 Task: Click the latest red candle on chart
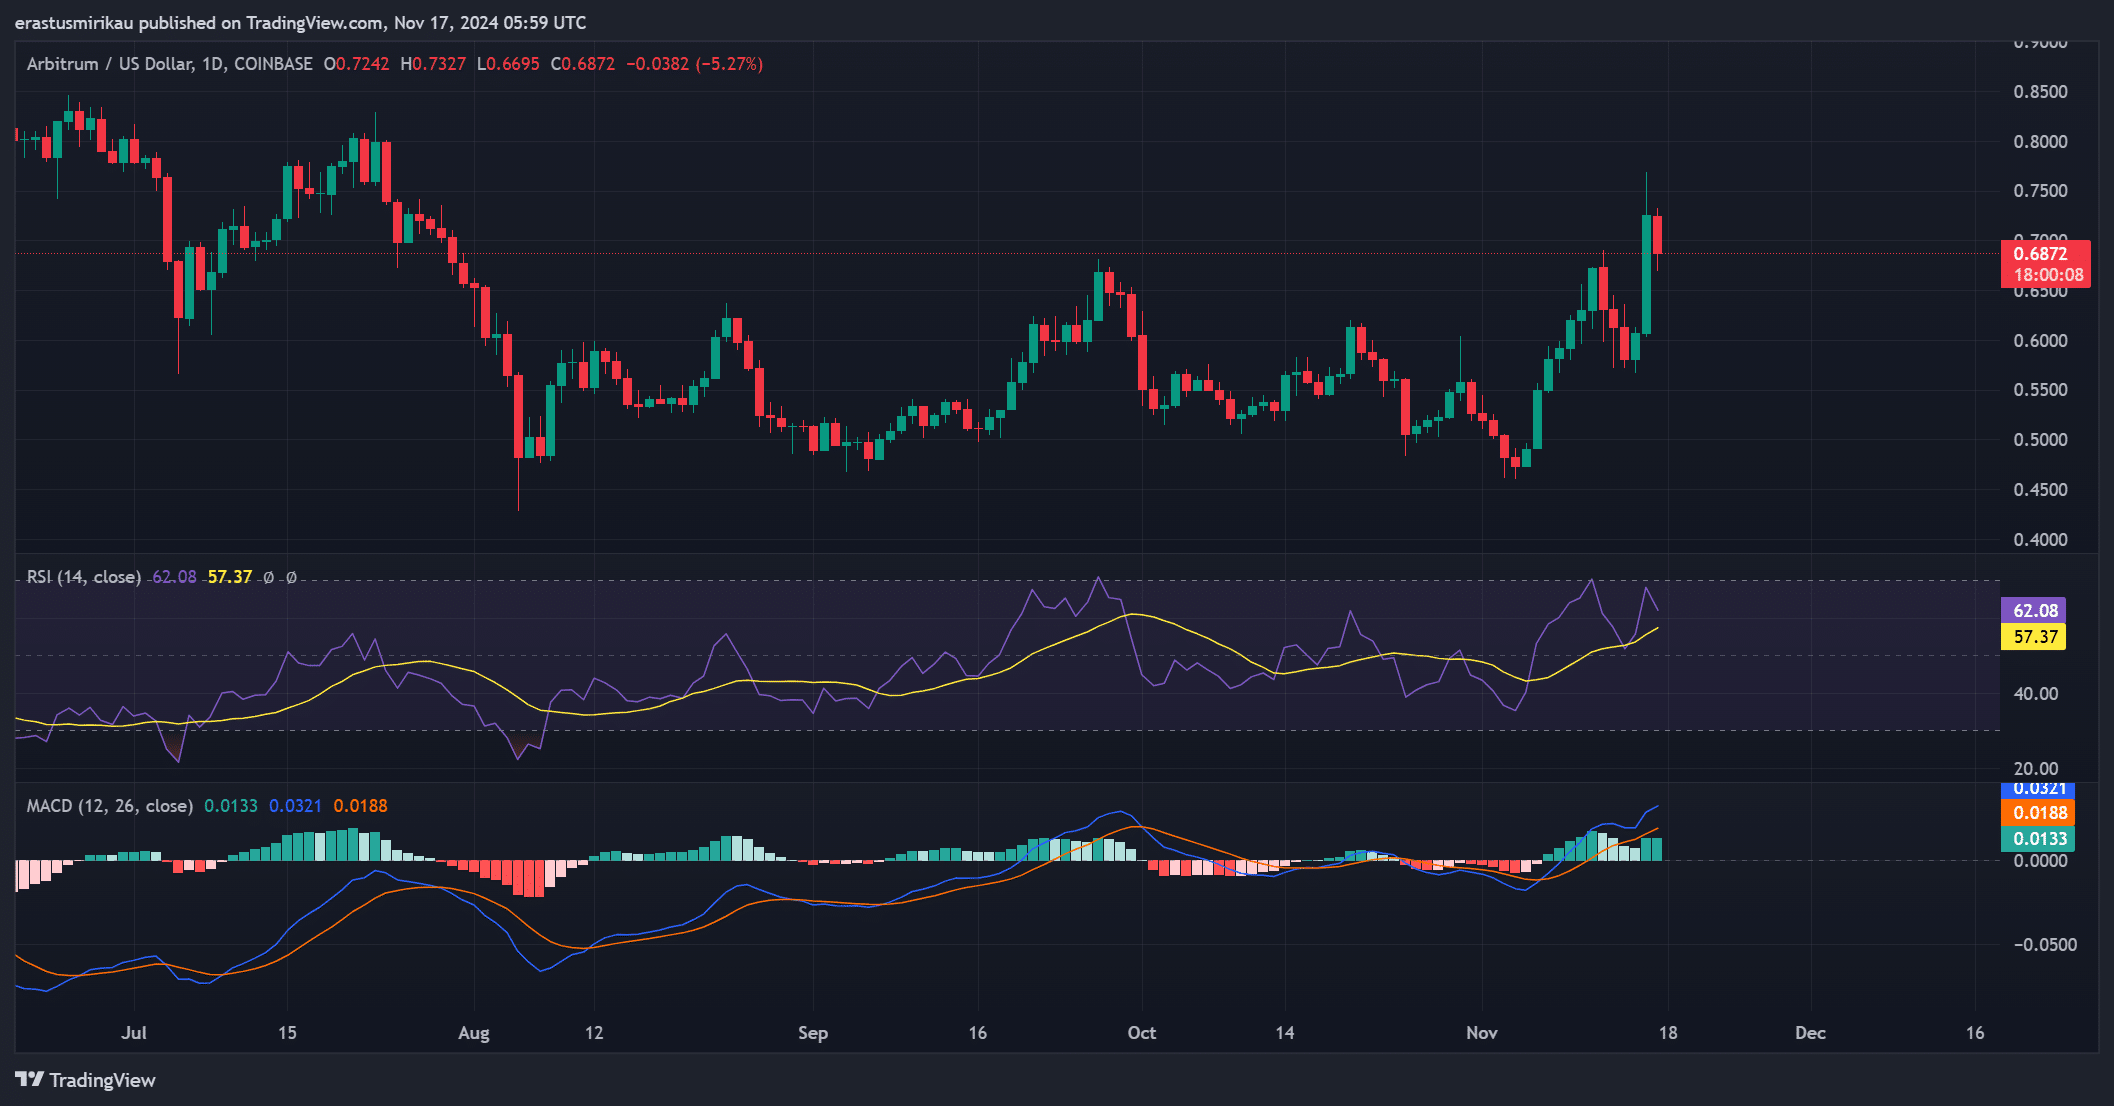[x=1657, y=235]
